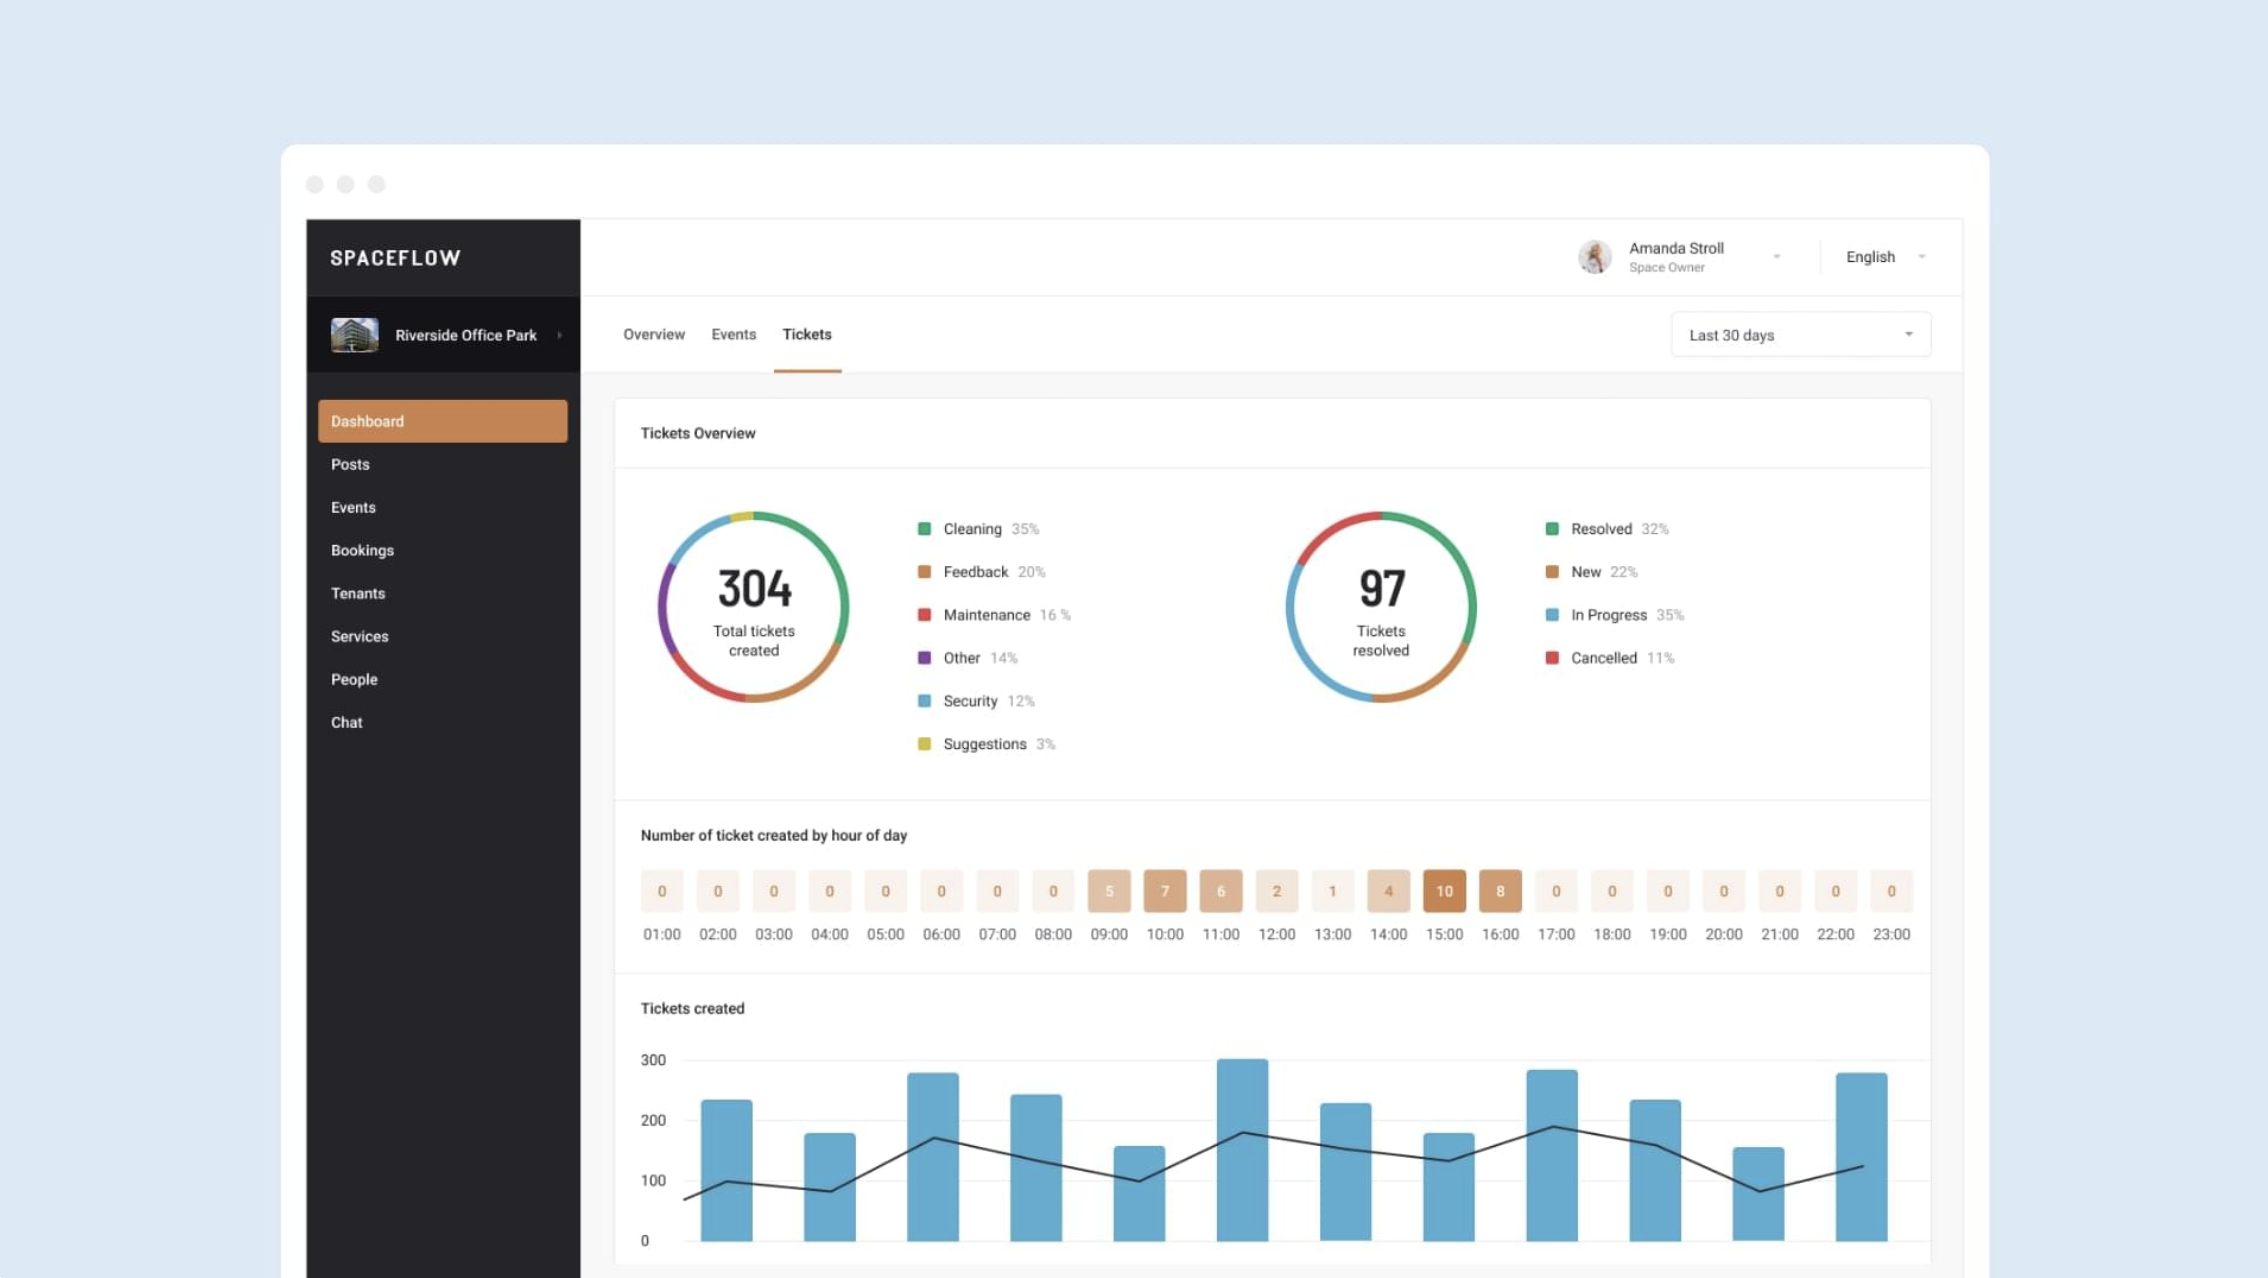Click the Resolved green legend swatch
Screen dimensions: 2268x1278
click(1552, 529)
